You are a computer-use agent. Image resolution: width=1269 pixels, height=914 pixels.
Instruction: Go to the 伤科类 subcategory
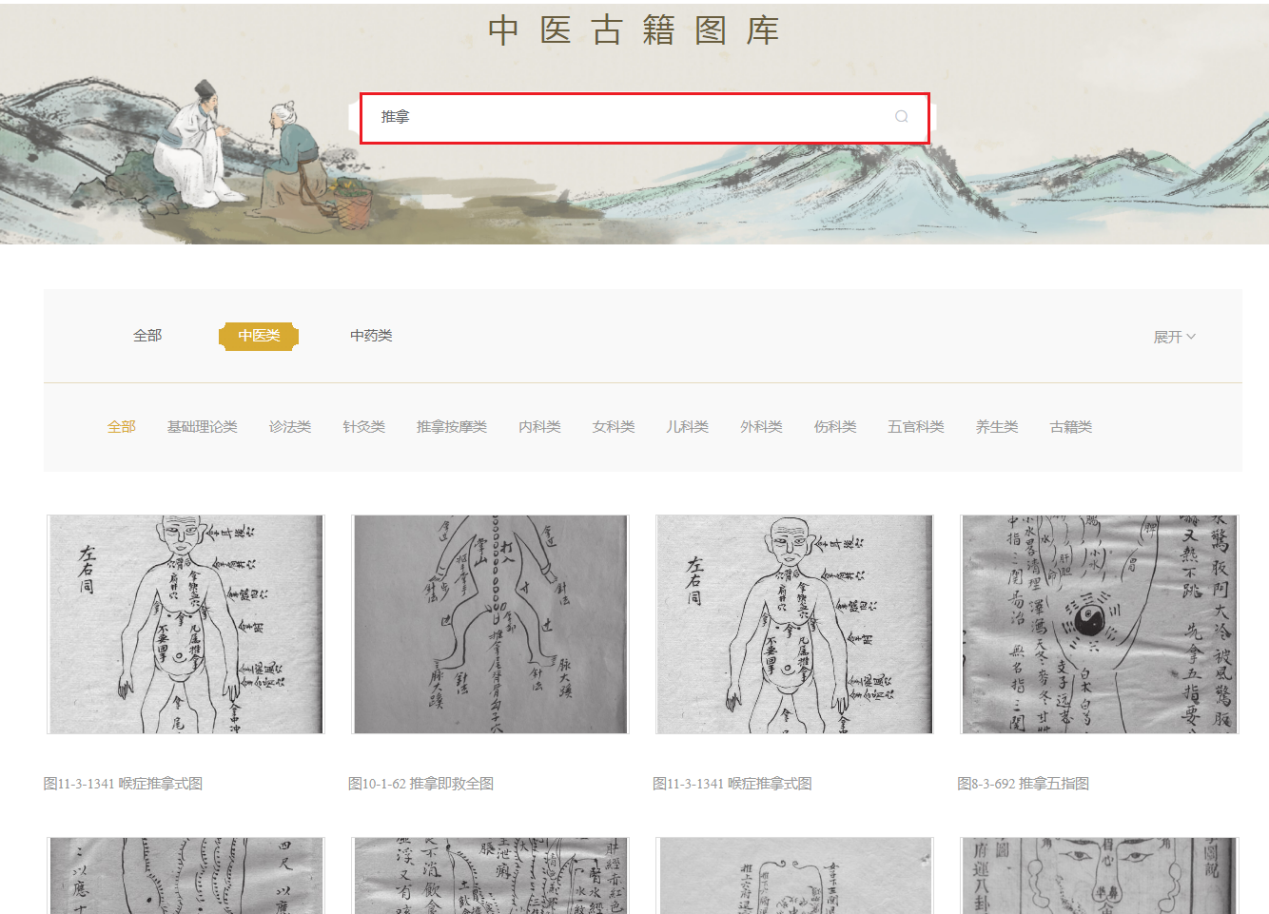coord(835,427)
